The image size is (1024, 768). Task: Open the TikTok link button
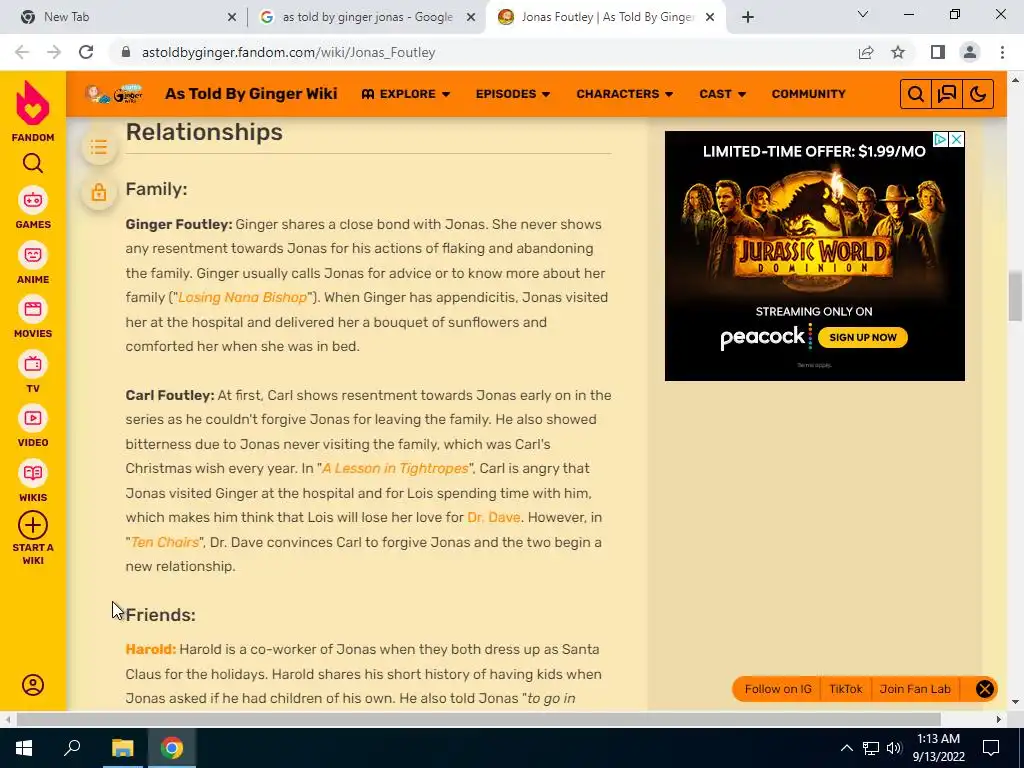point(846,689)
